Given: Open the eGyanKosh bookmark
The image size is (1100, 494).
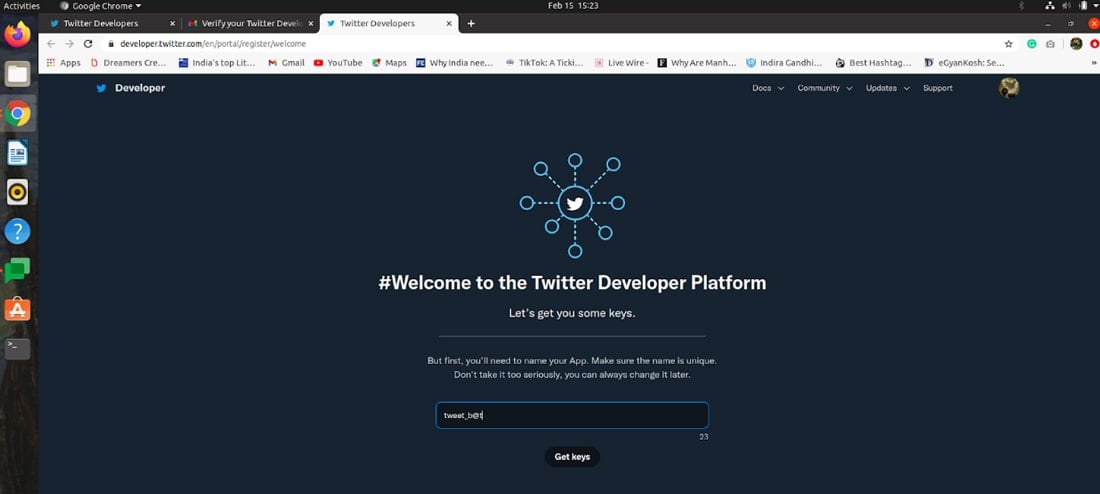Looking at the screenshot, I should tap(964, 62).
